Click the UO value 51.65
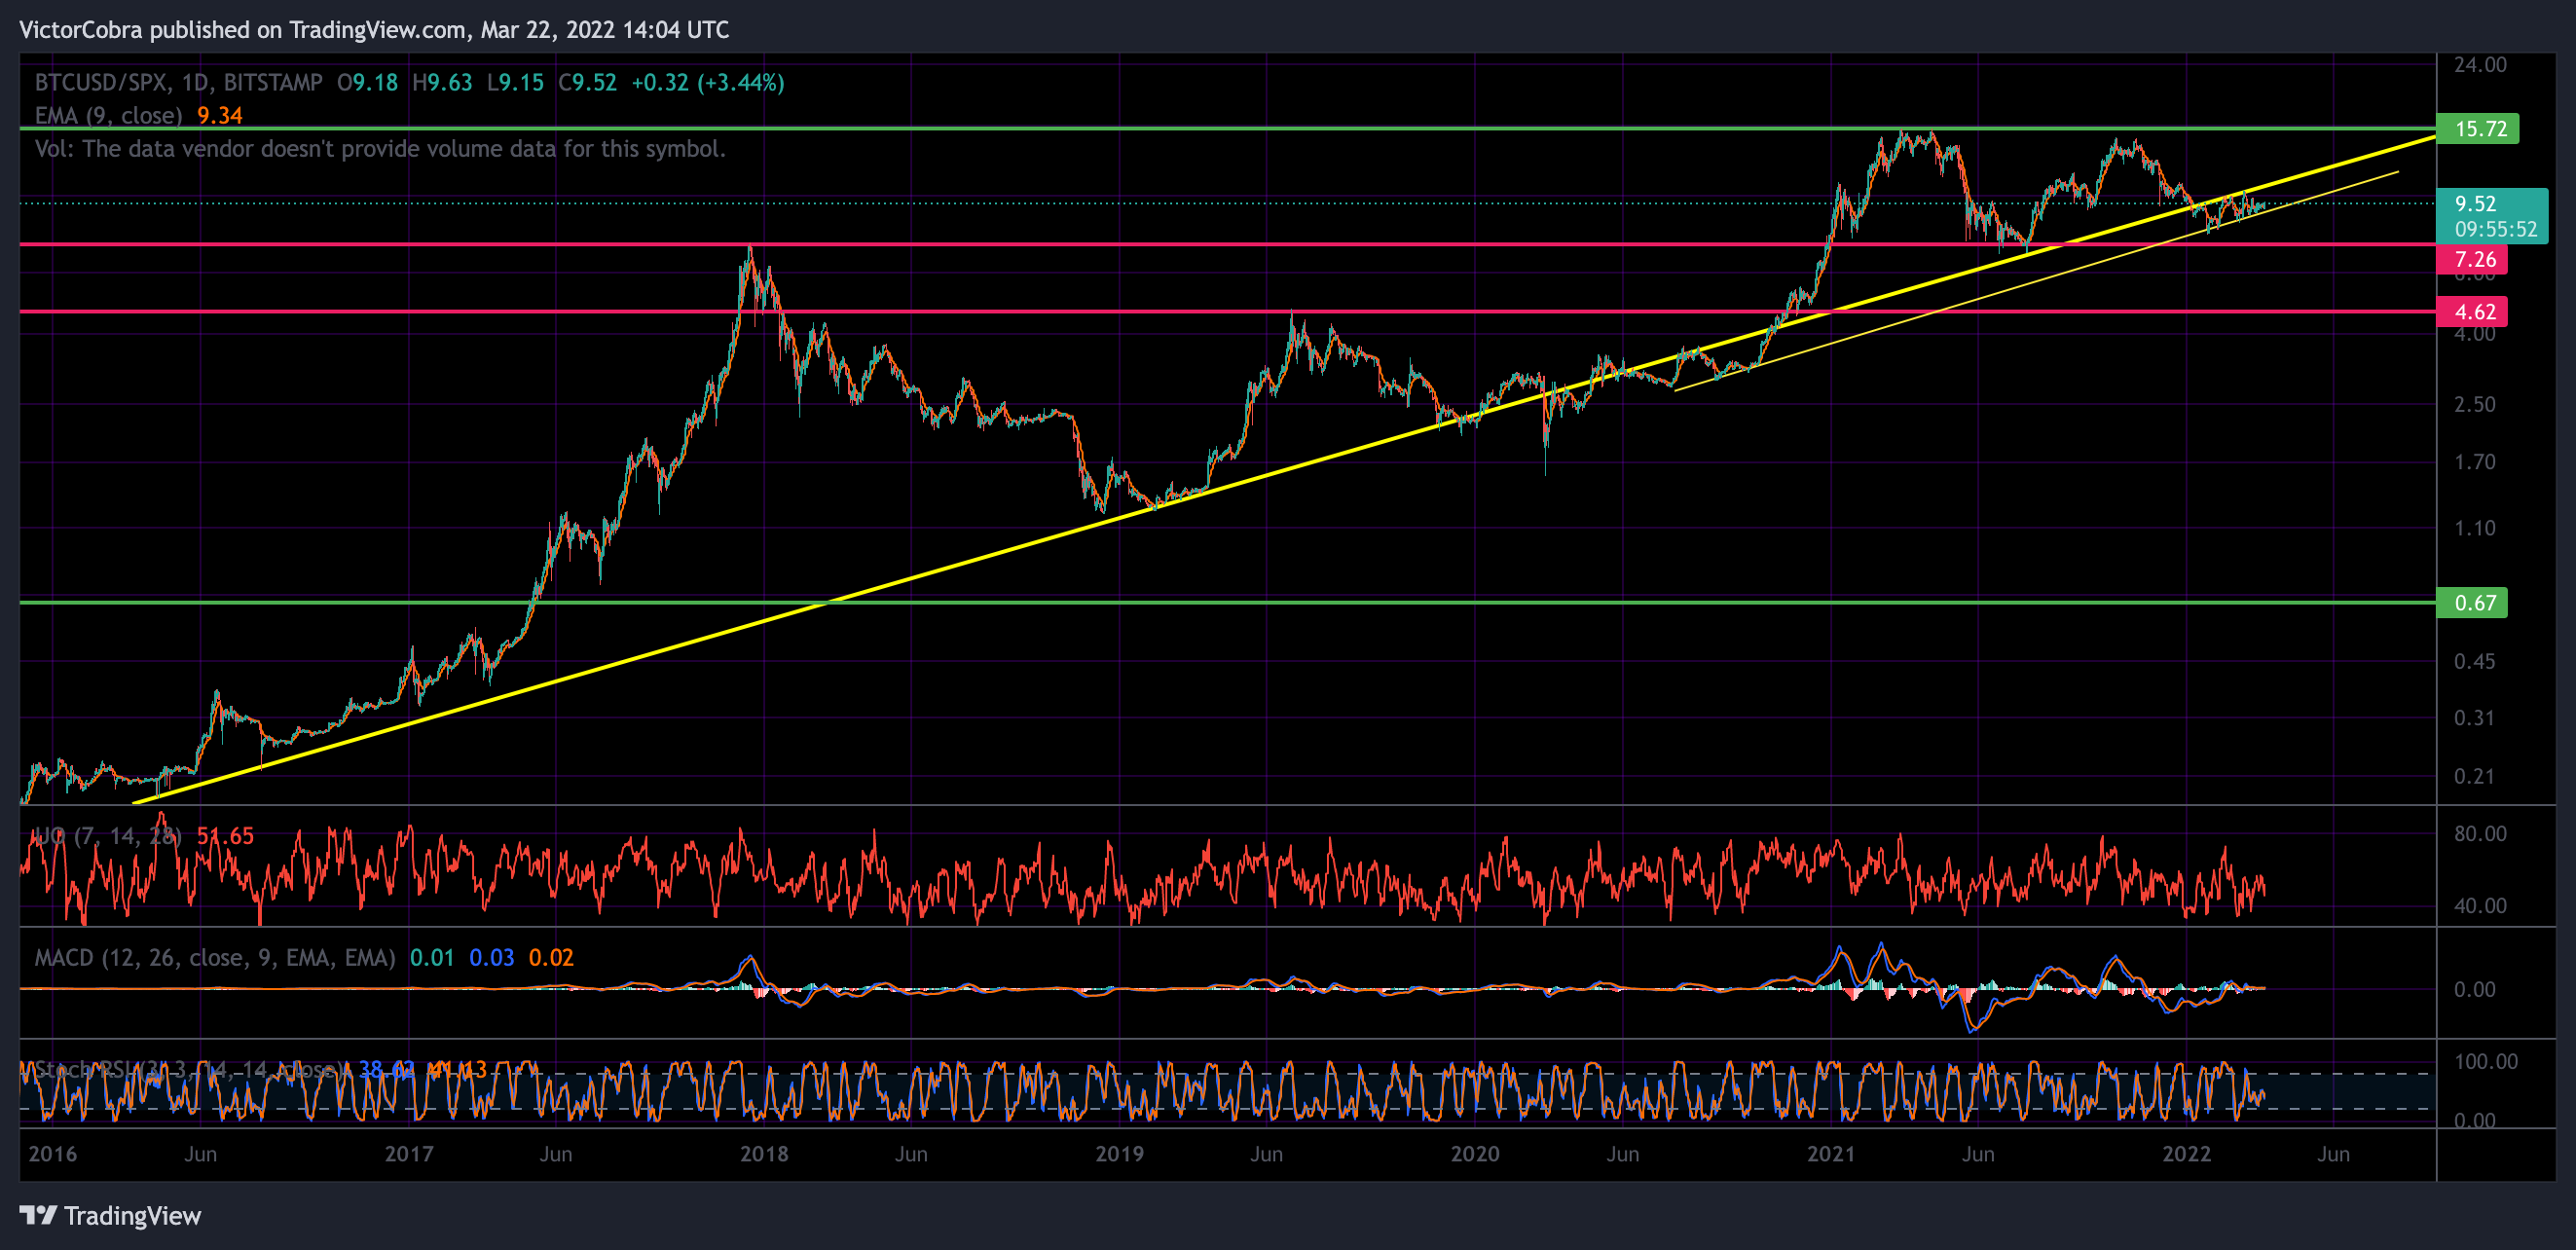This screenshot has width=2576, height=1250. tap(225, 836)
